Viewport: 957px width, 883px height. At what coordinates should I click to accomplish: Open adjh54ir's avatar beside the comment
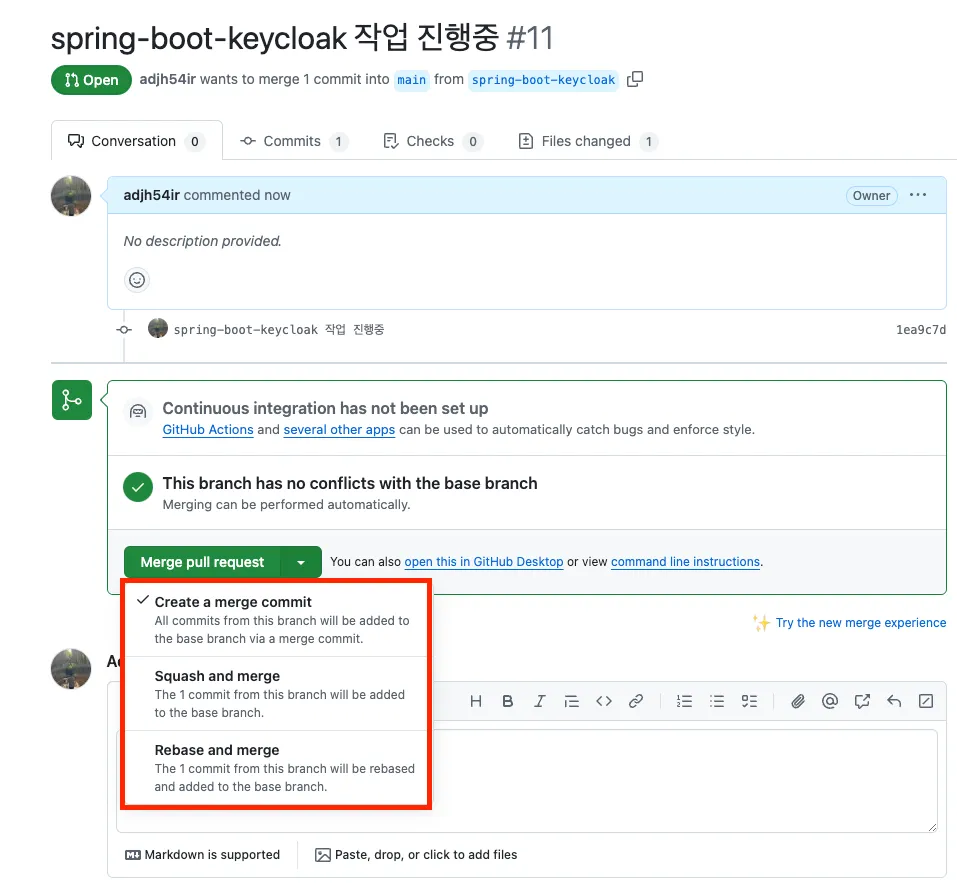click(71, 196)
